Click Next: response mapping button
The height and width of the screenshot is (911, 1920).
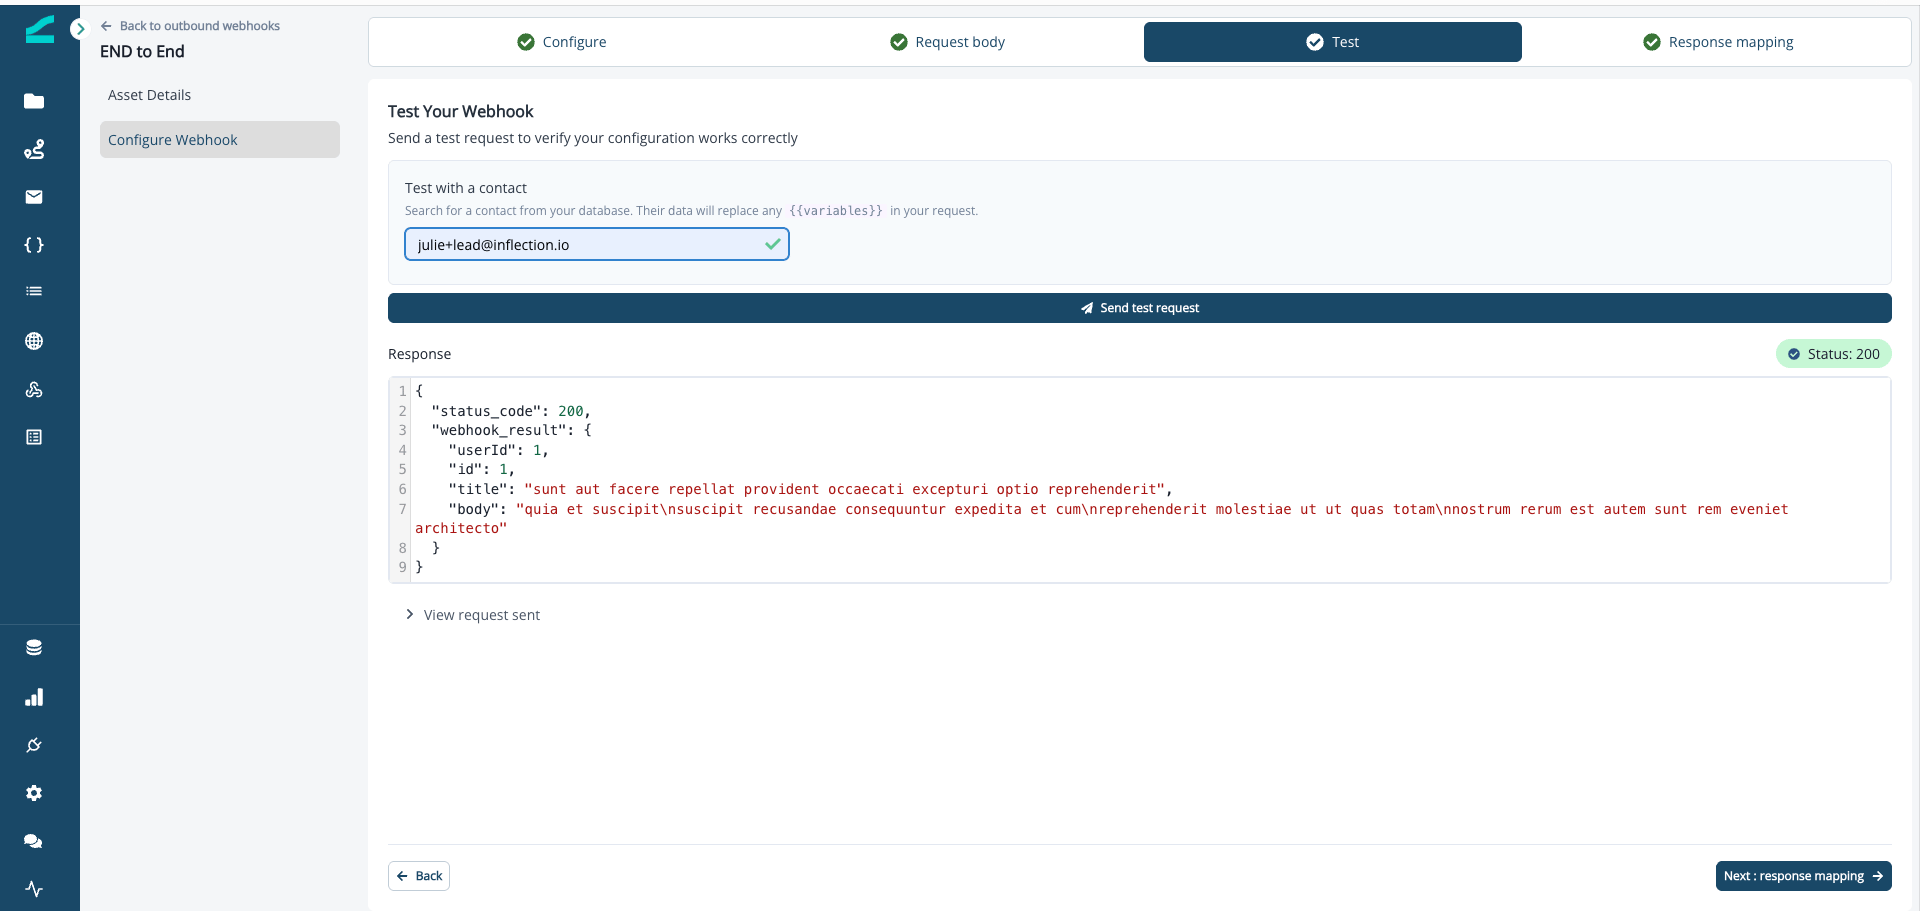pyautogui.click(x=1804, y=876)
